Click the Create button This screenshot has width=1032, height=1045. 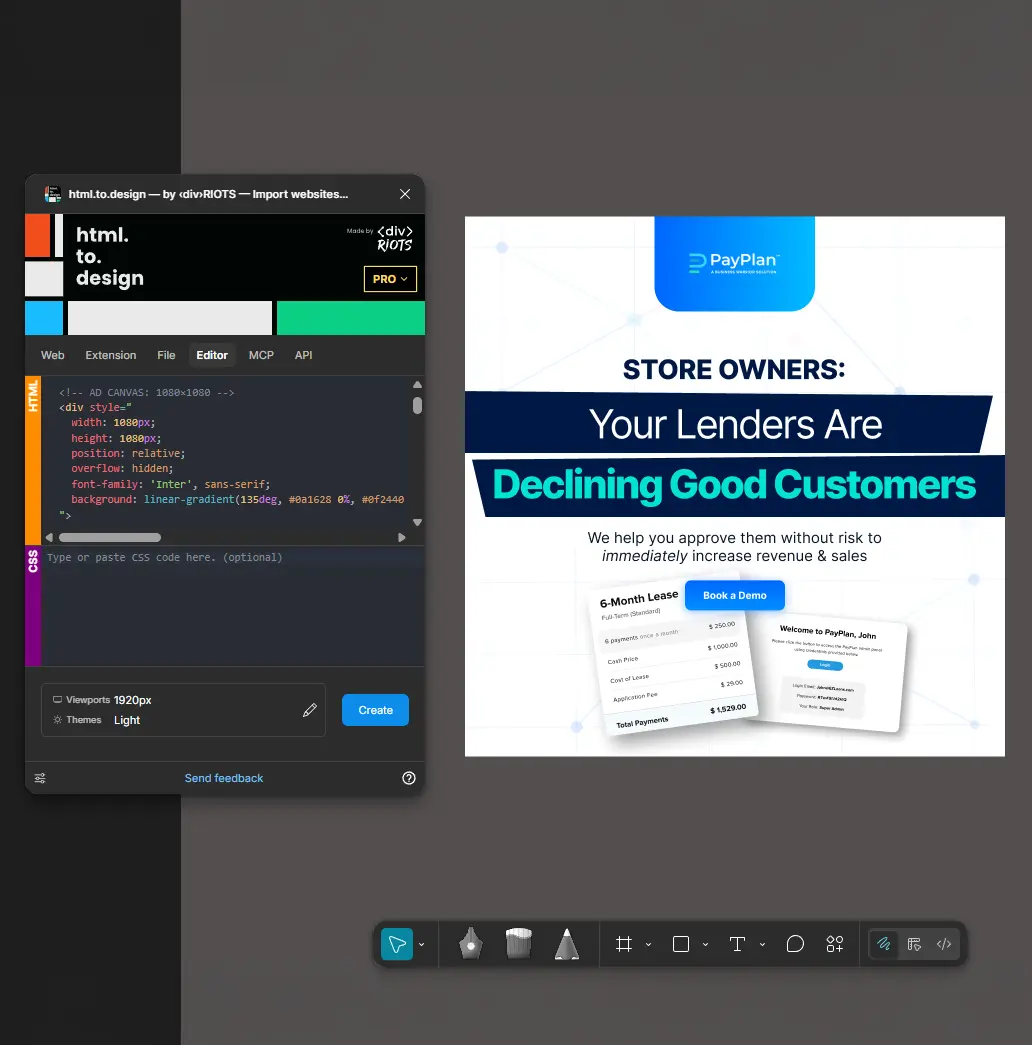coord(375,710)
